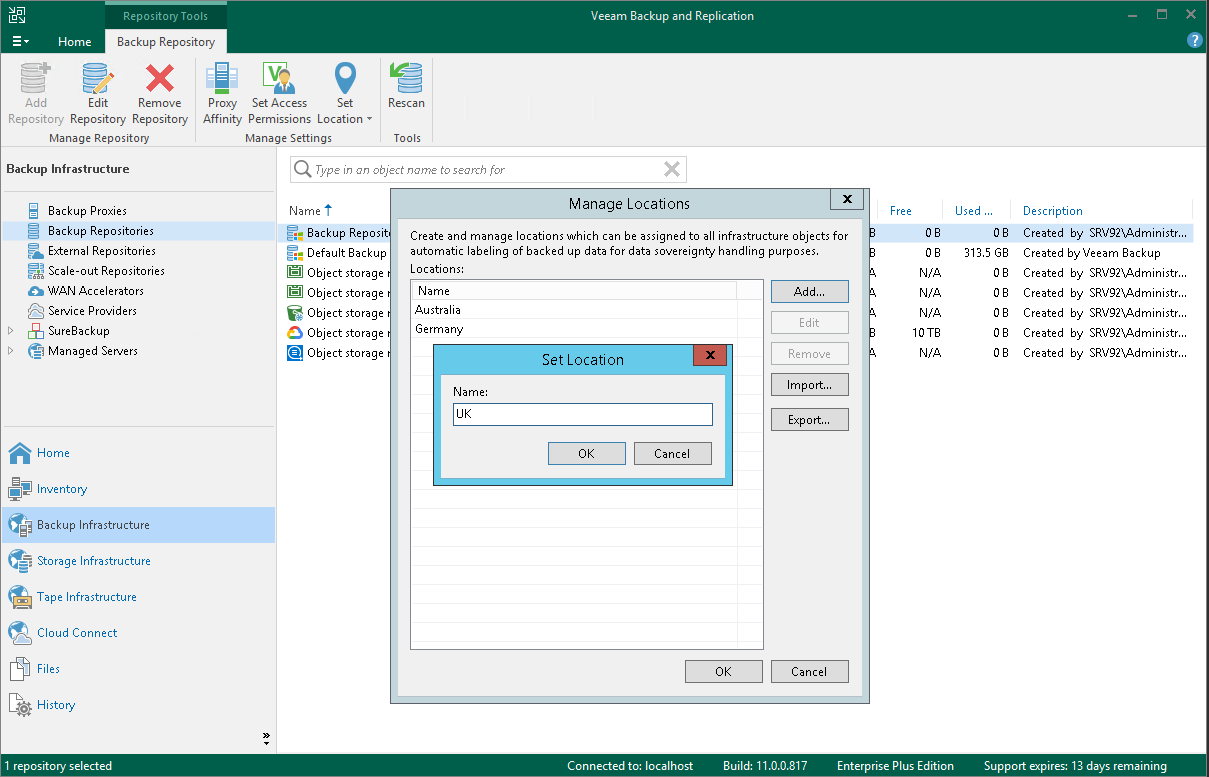Click Cancel in Manage Locations dialog

(x=810, y=672)
